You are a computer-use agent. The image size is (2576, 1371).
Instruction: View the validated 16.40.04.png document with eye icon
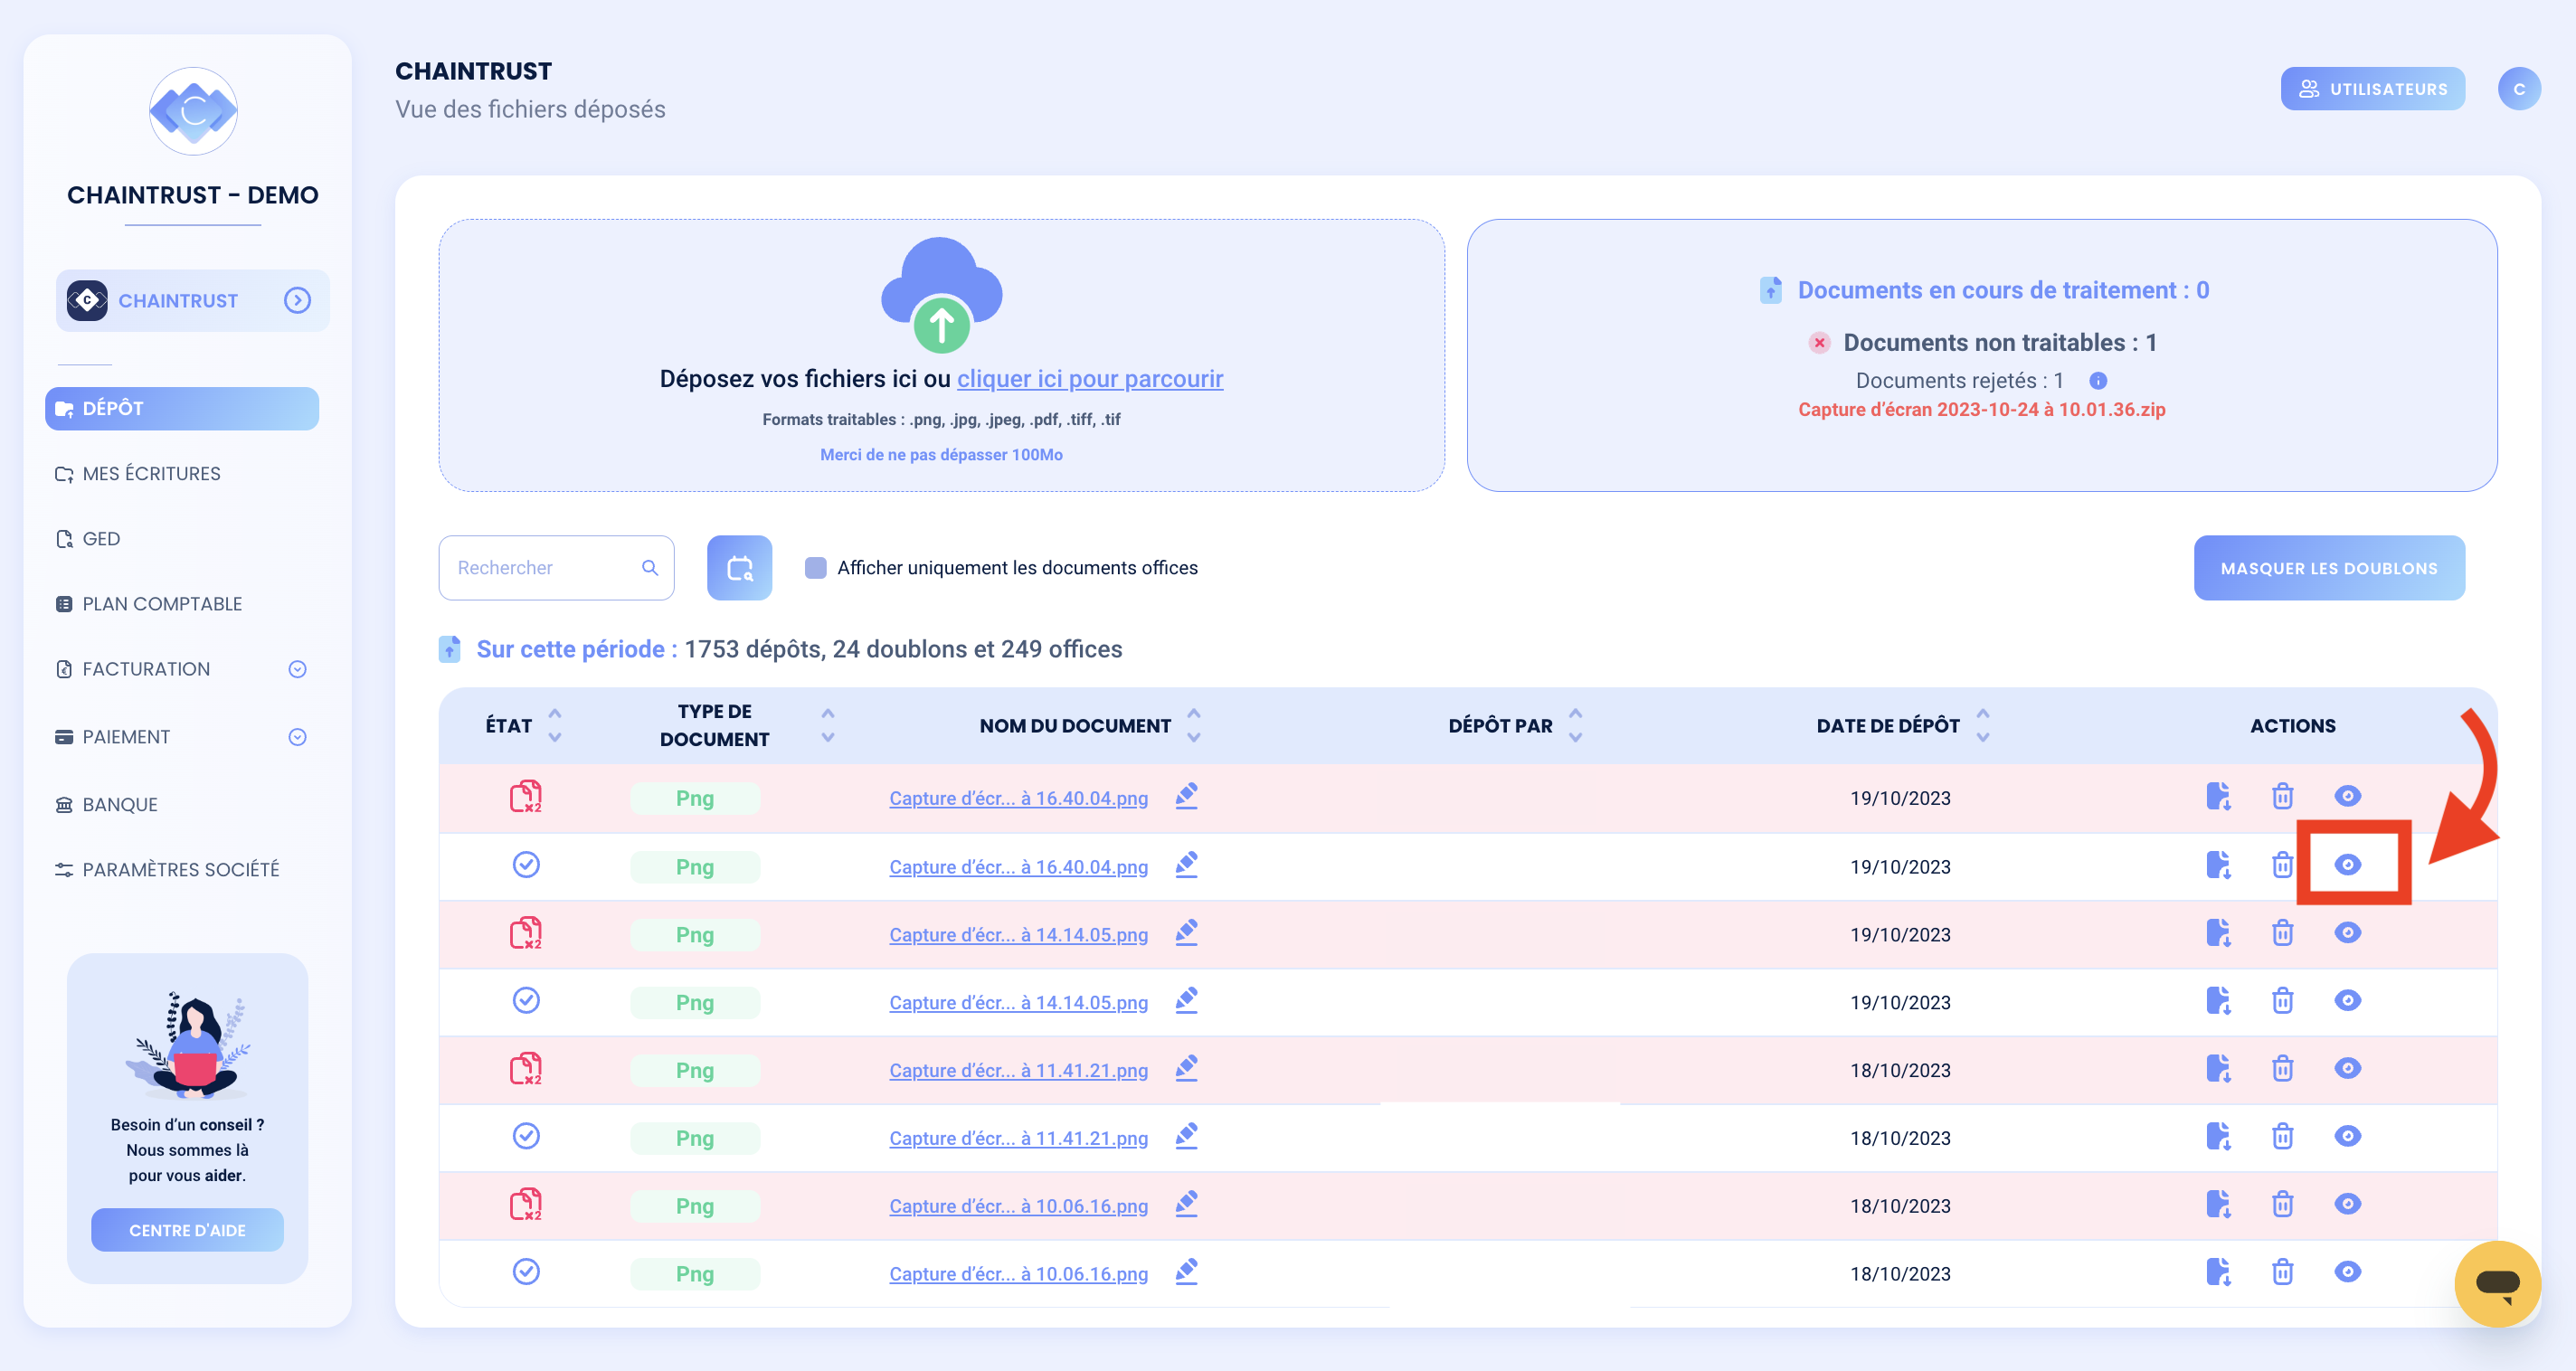[2347, 864]
